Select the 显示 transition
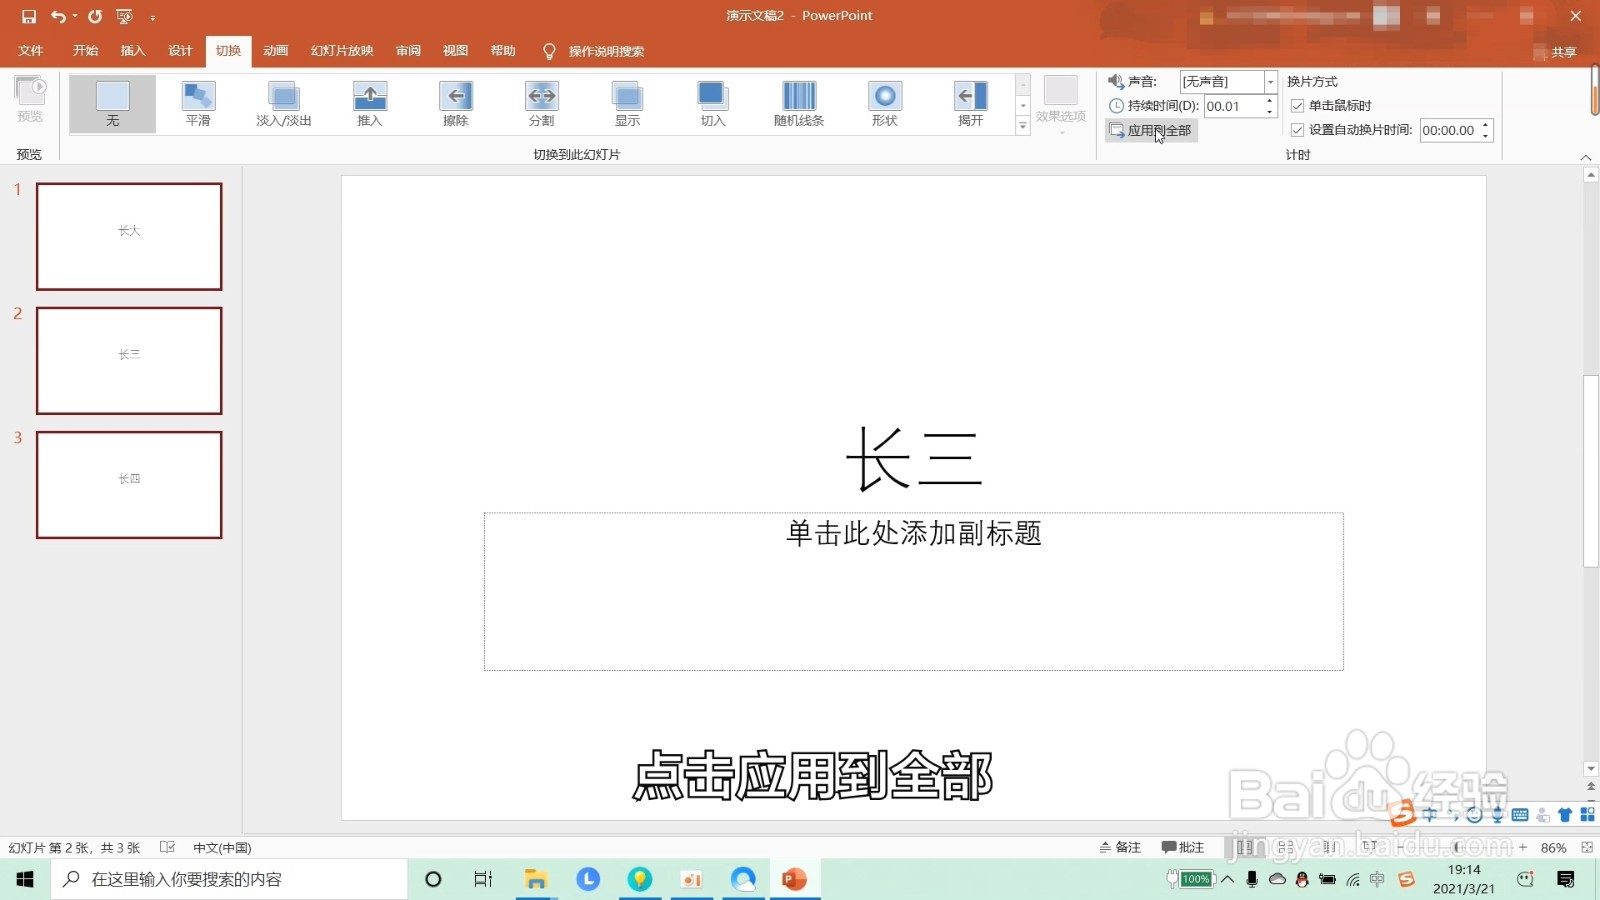This screenshot has width=1600, height=900. (x=627, y=104)
